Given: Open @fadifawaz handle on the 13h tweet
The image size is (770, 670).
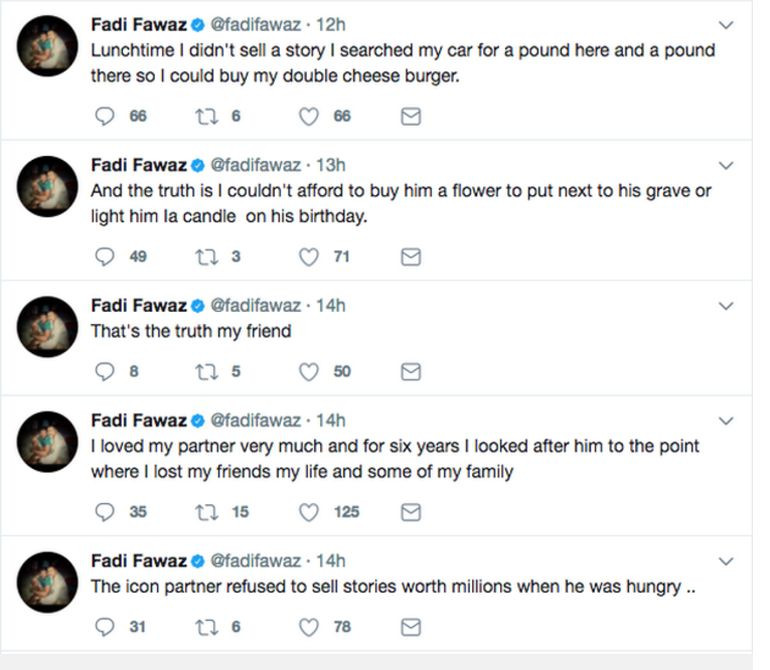Looking at the screenshot, I should 254,164.
